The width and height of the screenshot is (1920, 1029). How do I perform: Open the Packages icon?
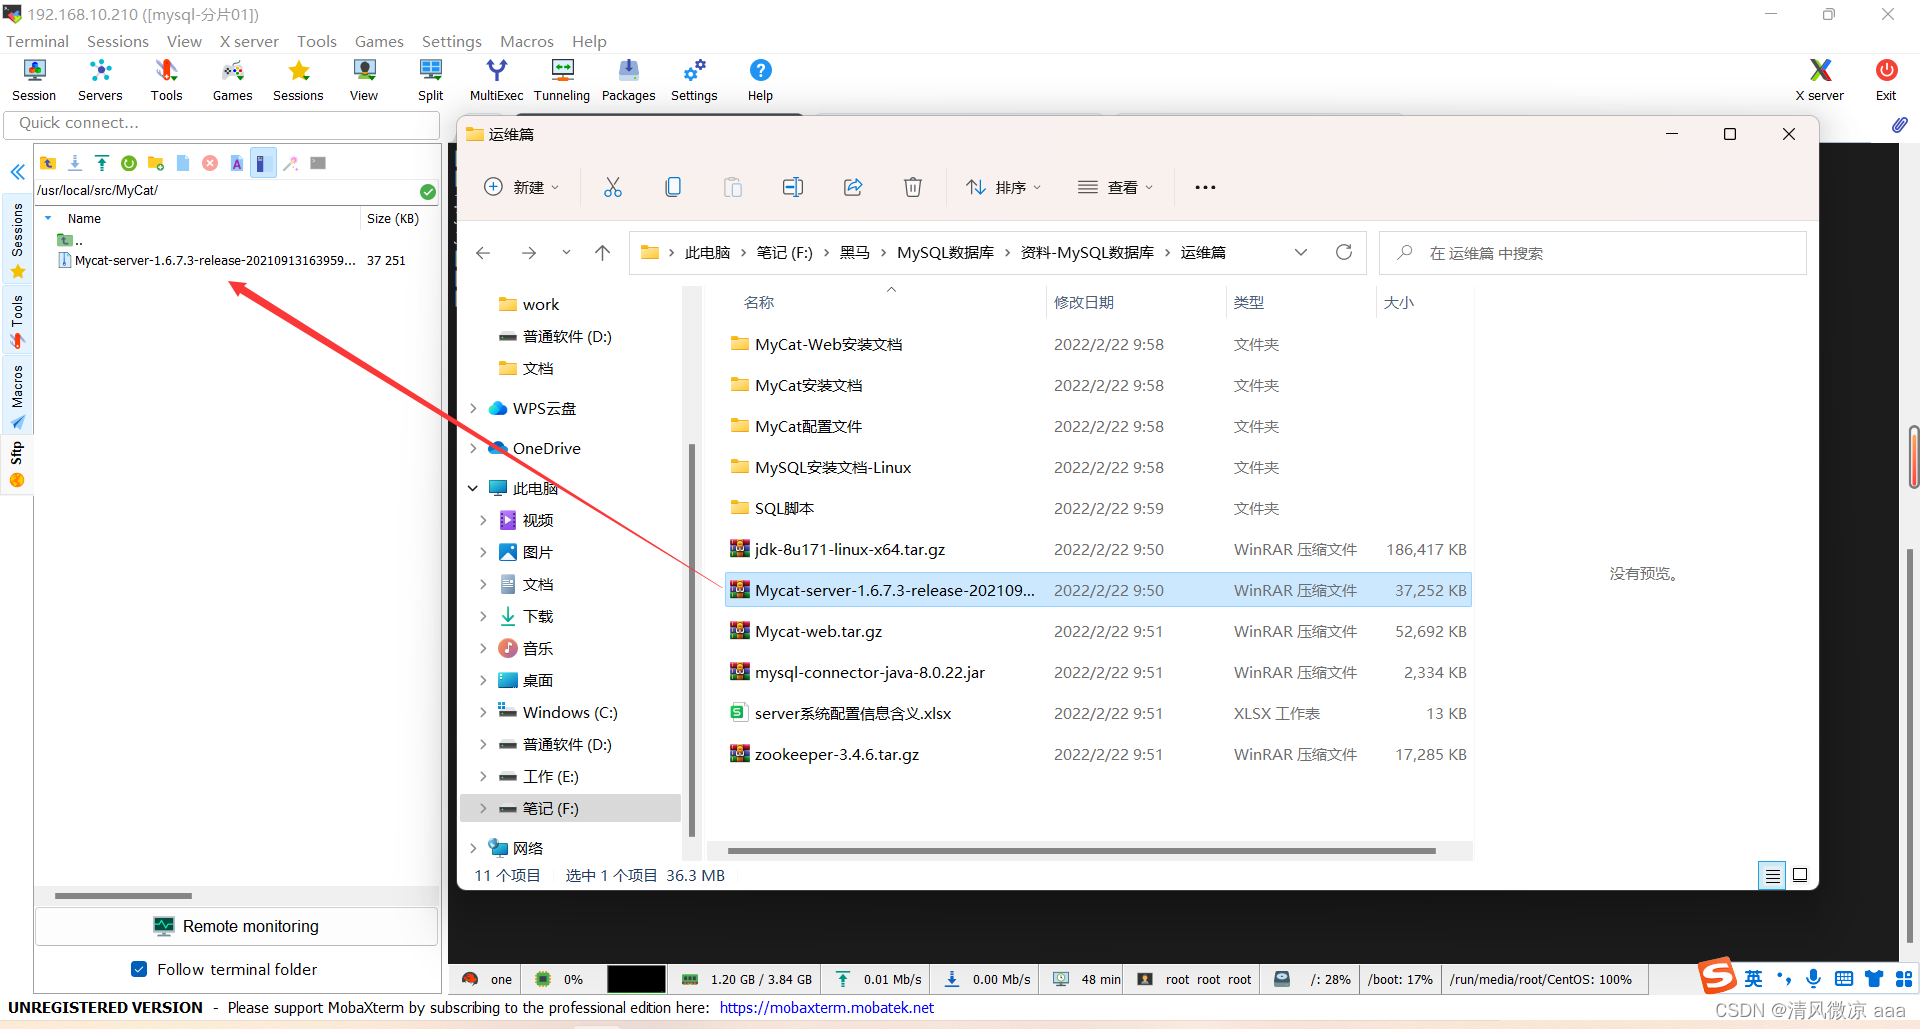[x=628, y=80]
